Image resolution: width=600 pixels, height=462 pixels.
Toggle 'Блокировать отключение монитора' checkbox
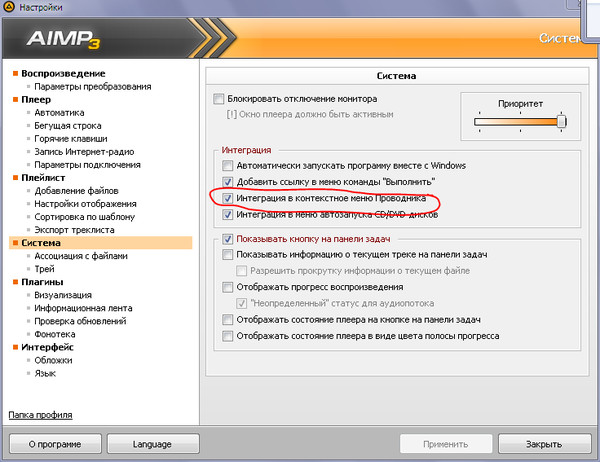click(x=218, y=99)
